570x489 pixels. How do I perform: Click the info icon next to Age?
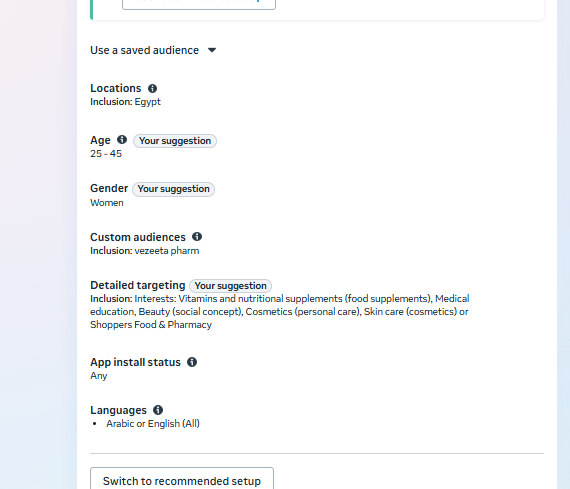122,140
